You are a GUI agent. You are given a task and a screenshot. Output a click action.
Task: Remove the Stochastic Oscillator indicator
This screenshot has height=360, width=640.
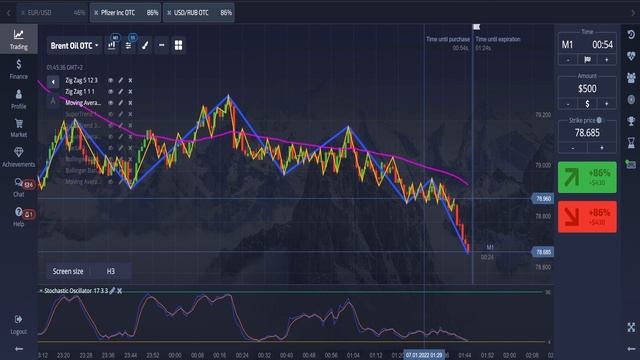click(120, 291)
